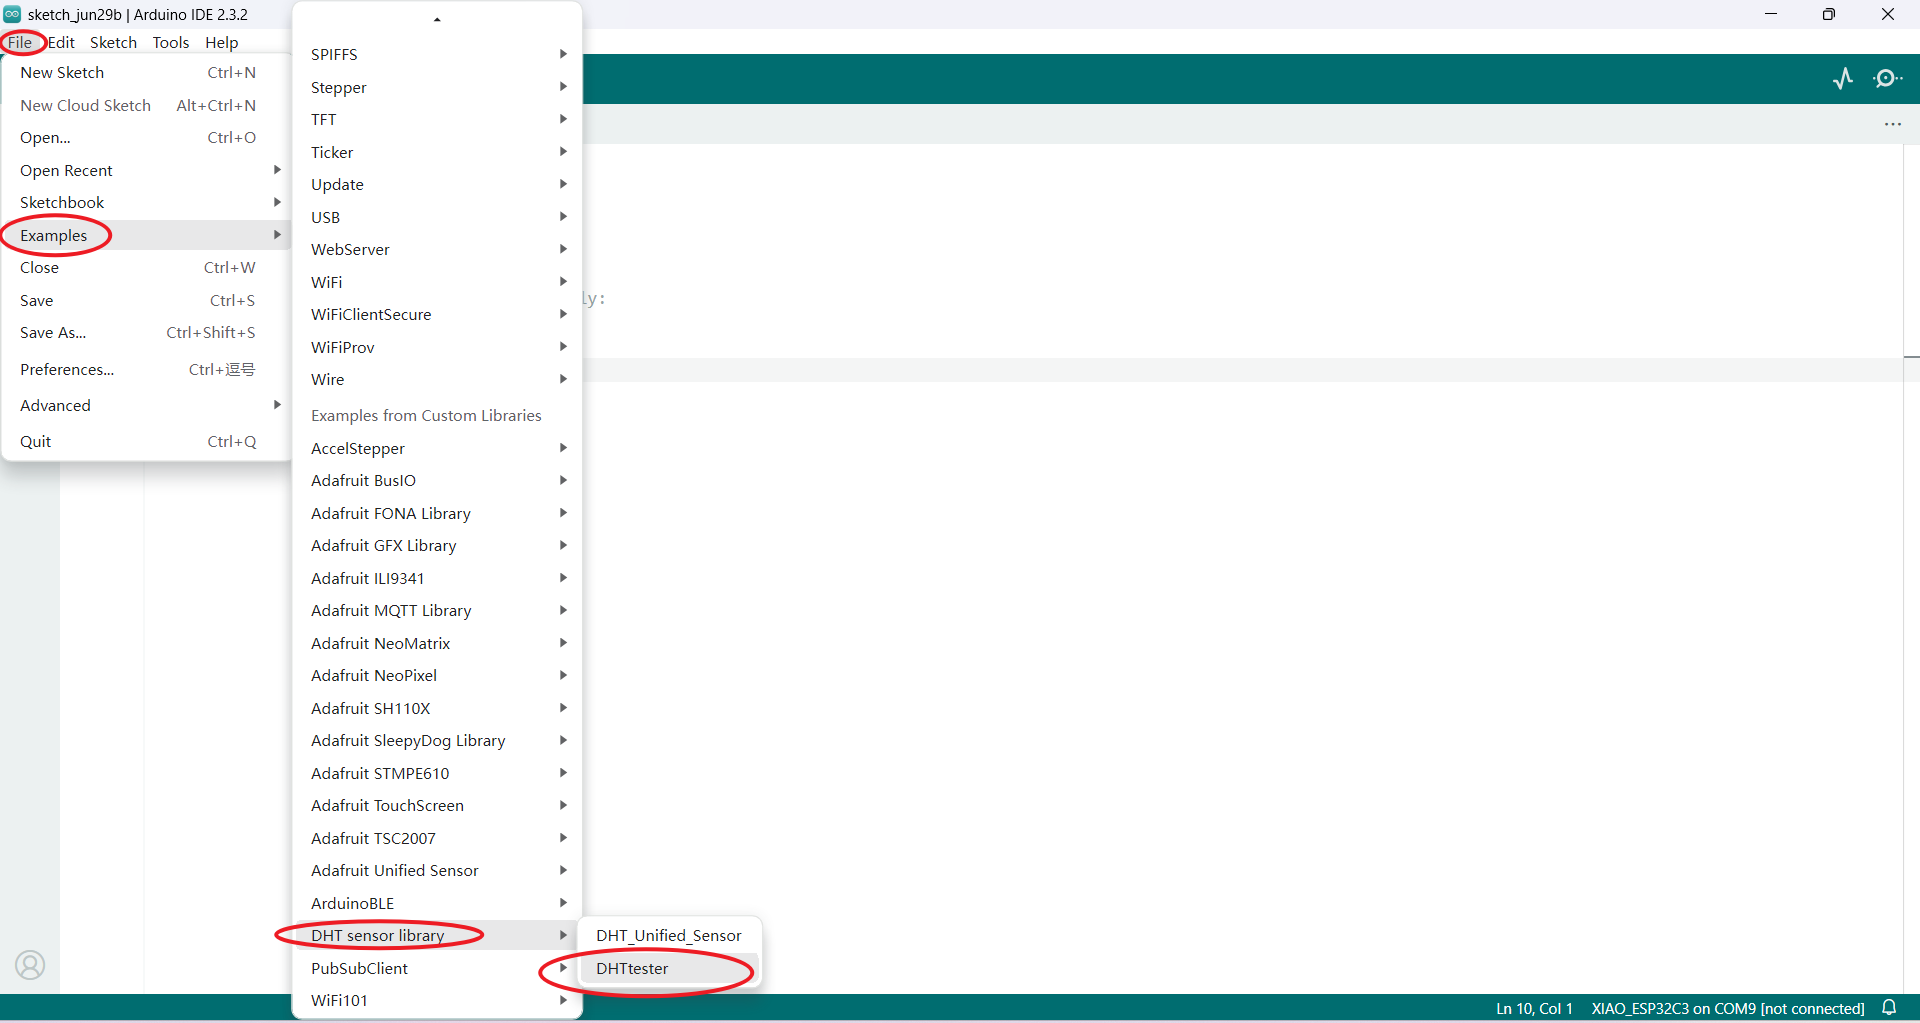Open the Edit menu

(61, 42)
